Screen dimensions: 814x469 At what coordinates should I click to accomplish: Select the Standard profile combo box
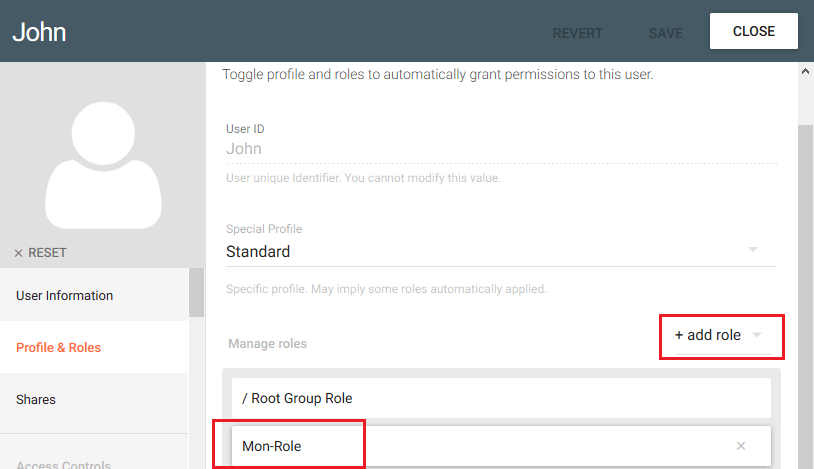[x=501, y=251]
